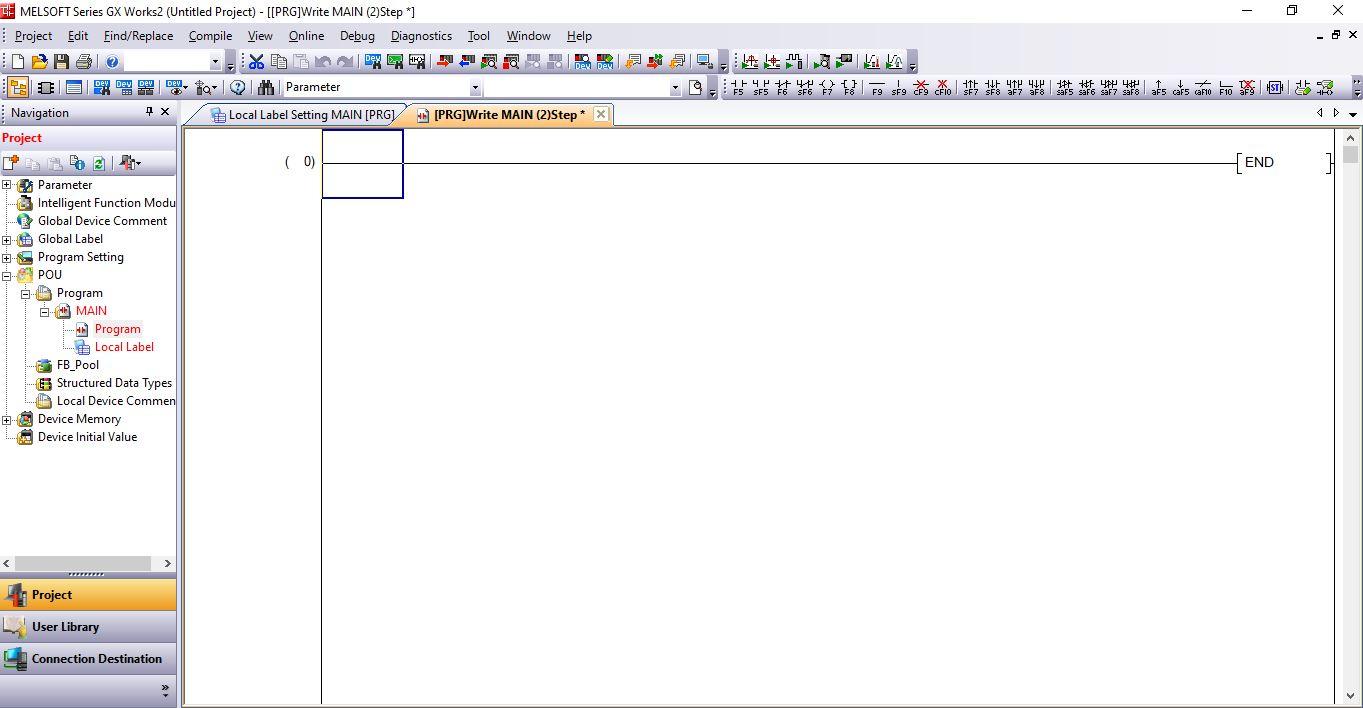Toggle the device display comment view
Screen dimensions: 1363x708
(x=175, y=87)
